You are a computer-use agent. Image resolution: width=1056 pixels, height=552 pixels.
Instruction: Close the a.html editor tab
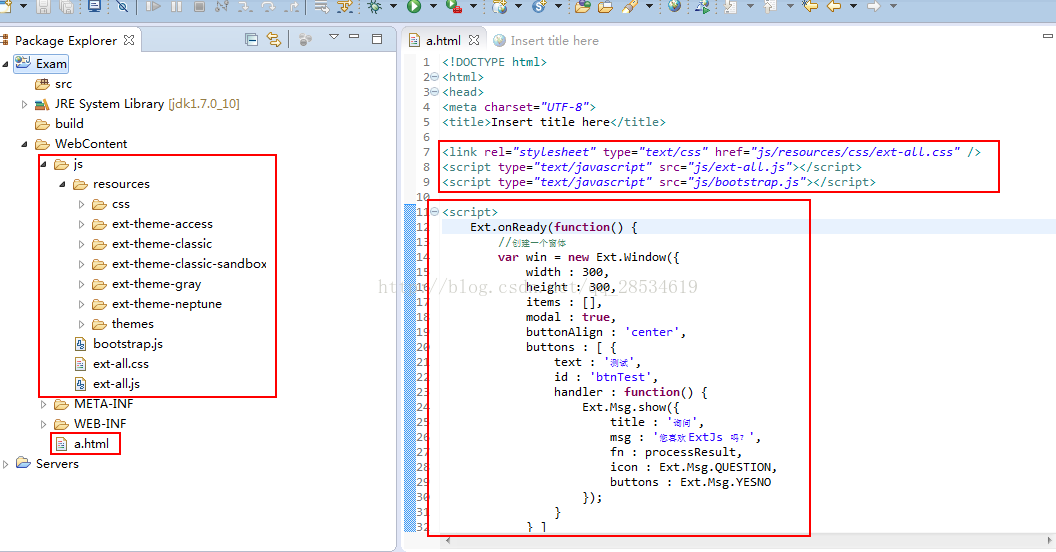pos(474,40)
